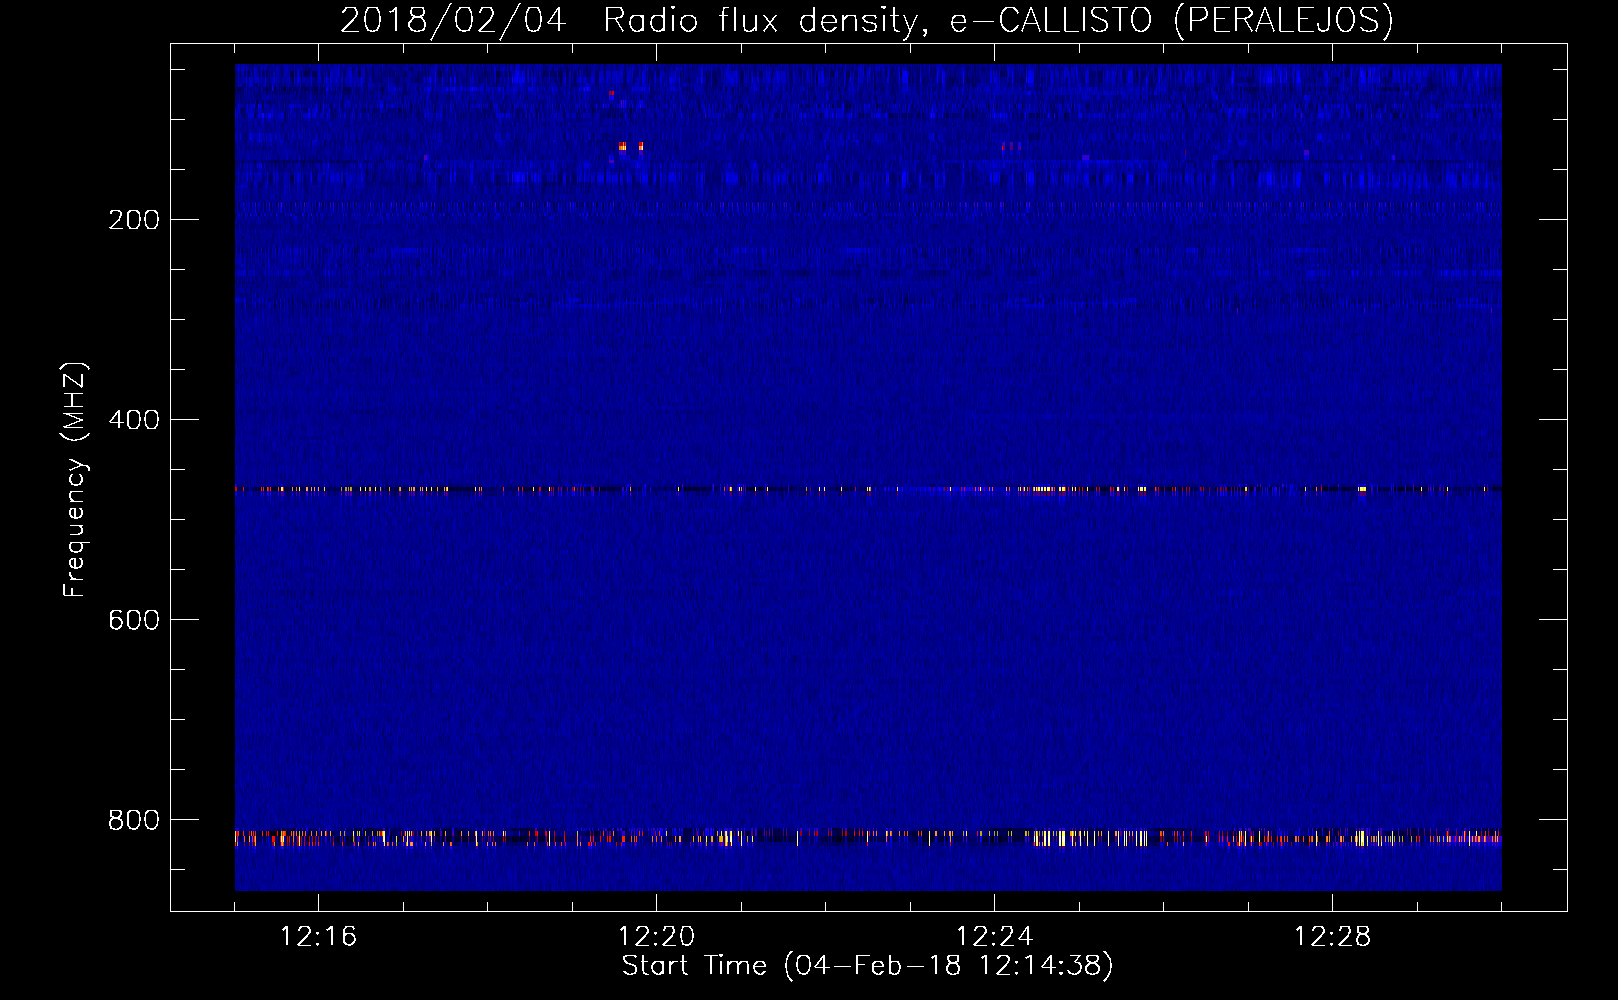This screenshot has width=1618, height=1000.
Task: Click the date '2018/02/04' in the title
Action: pyautogui.click(x=453, y=20)
